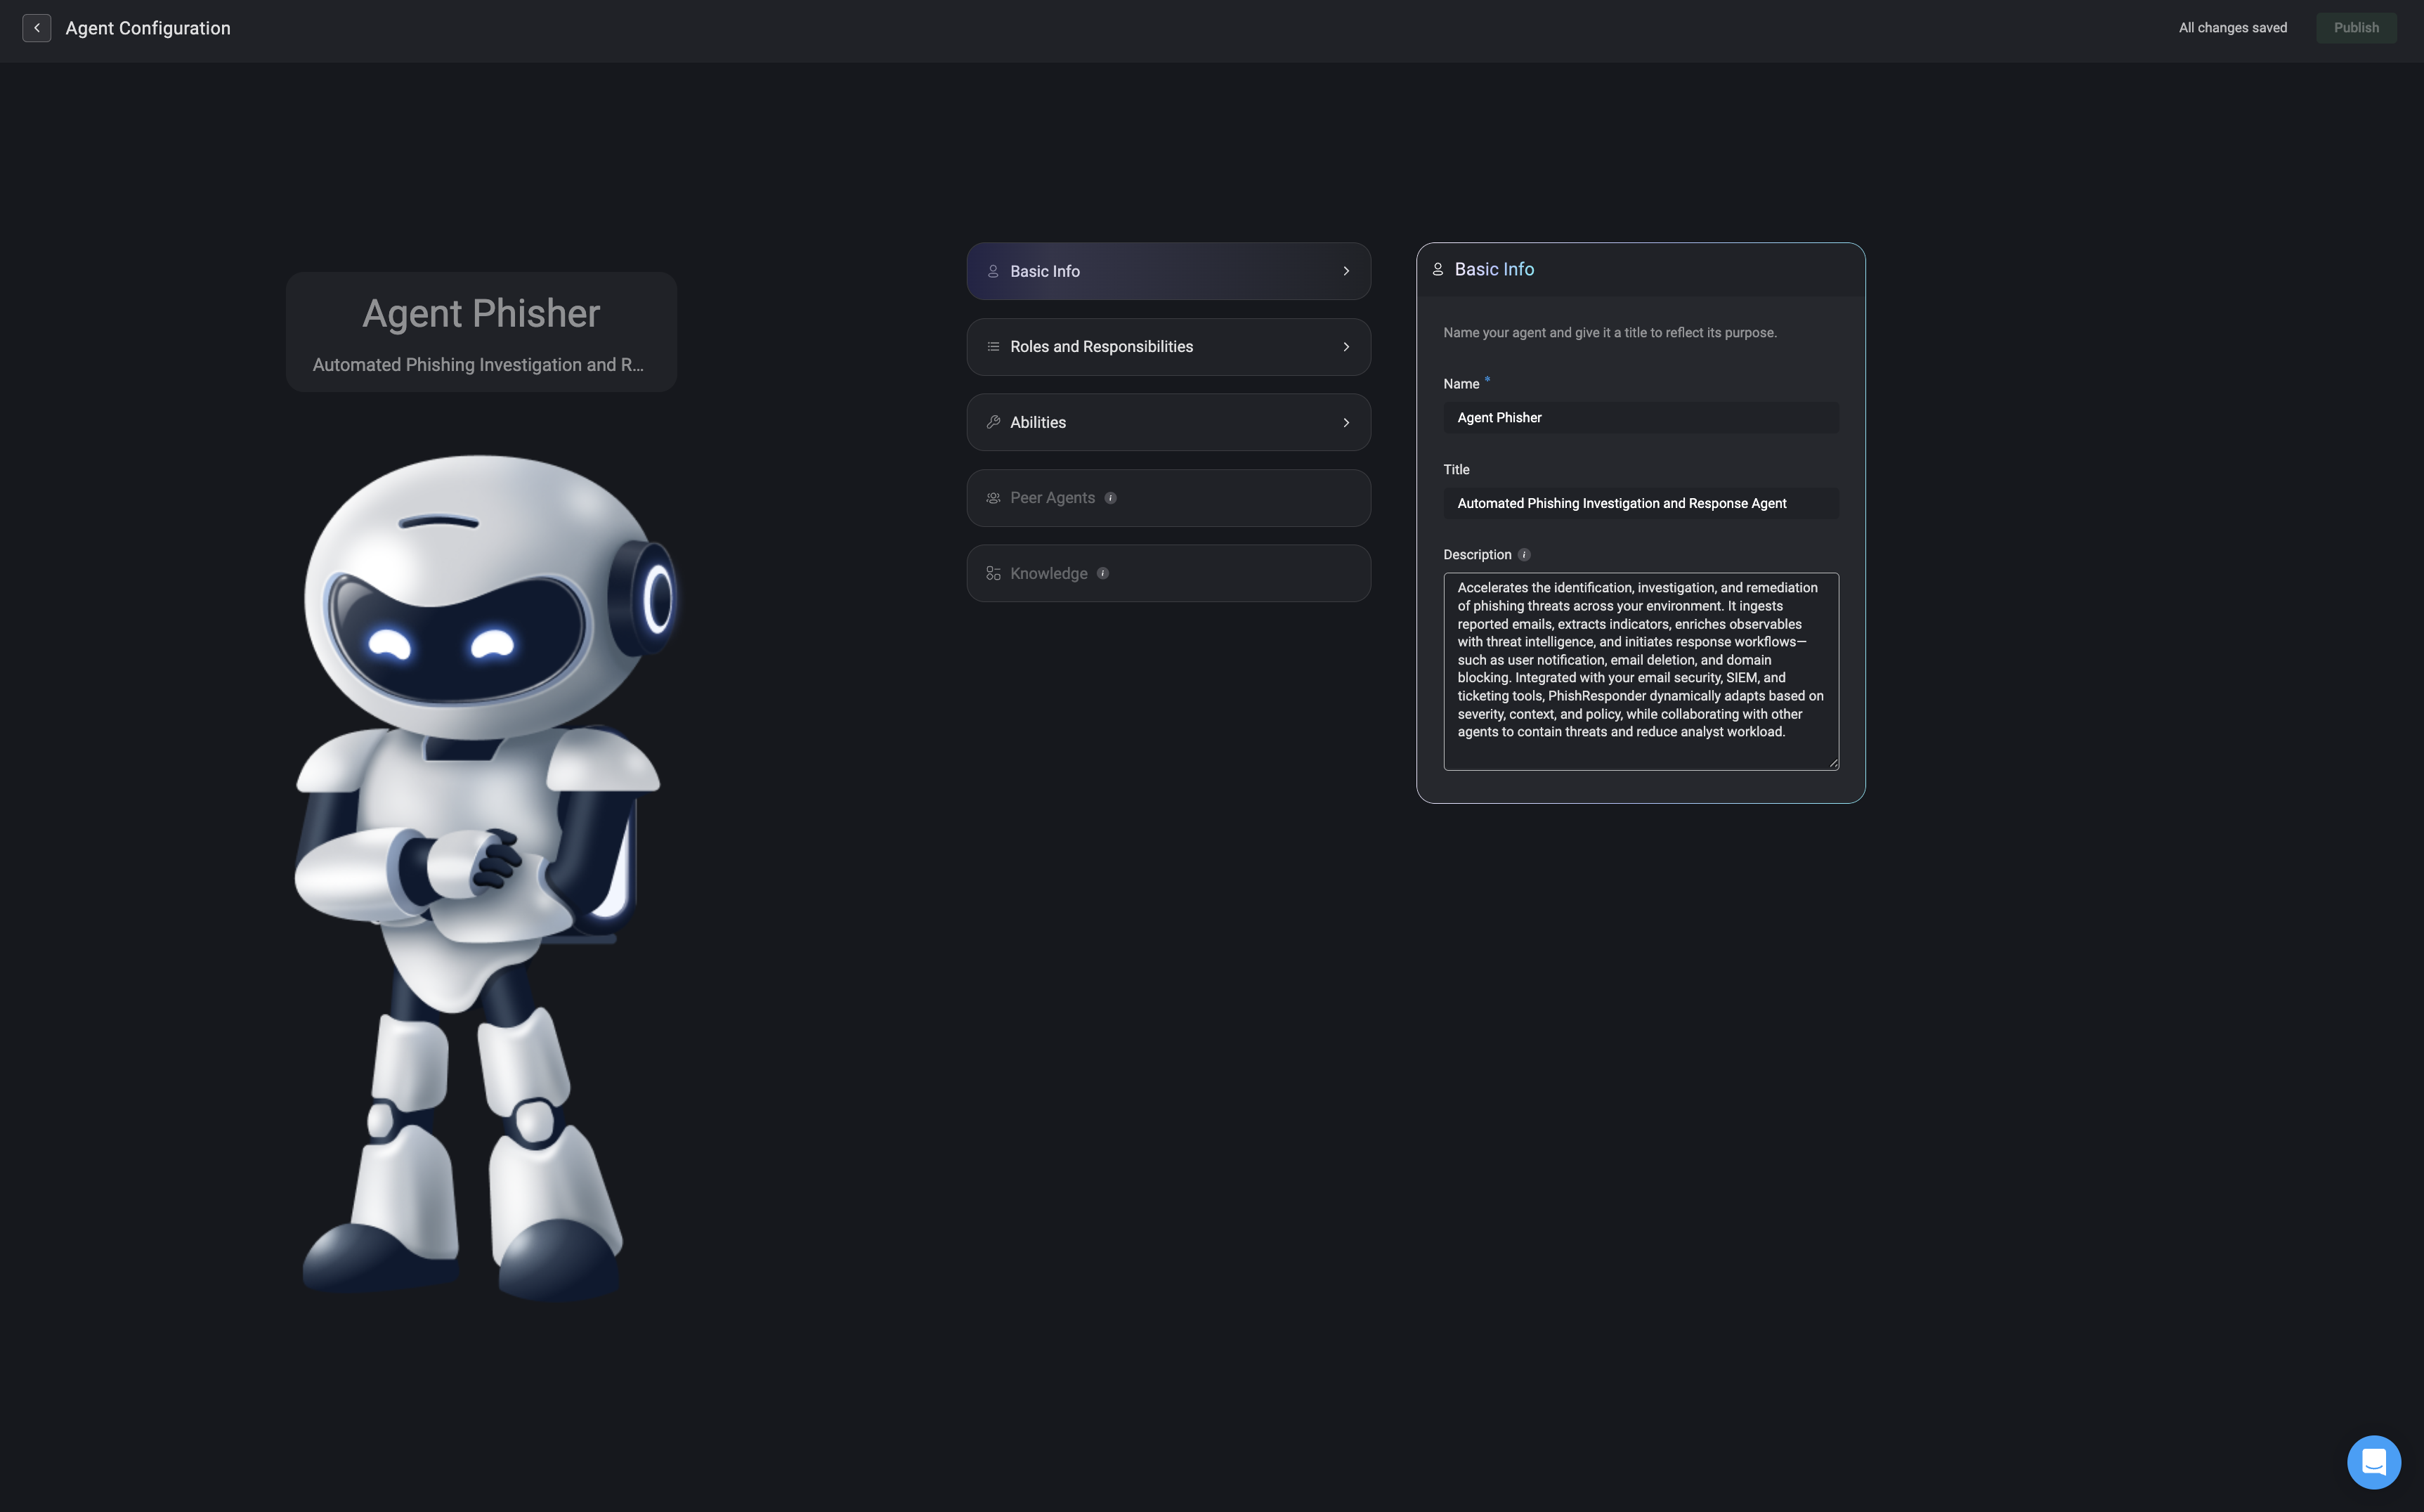The height and width of the screenshot is (1512, 2424).
Task: Click the Abilities wrench icon
Action: tap(993, 422)
